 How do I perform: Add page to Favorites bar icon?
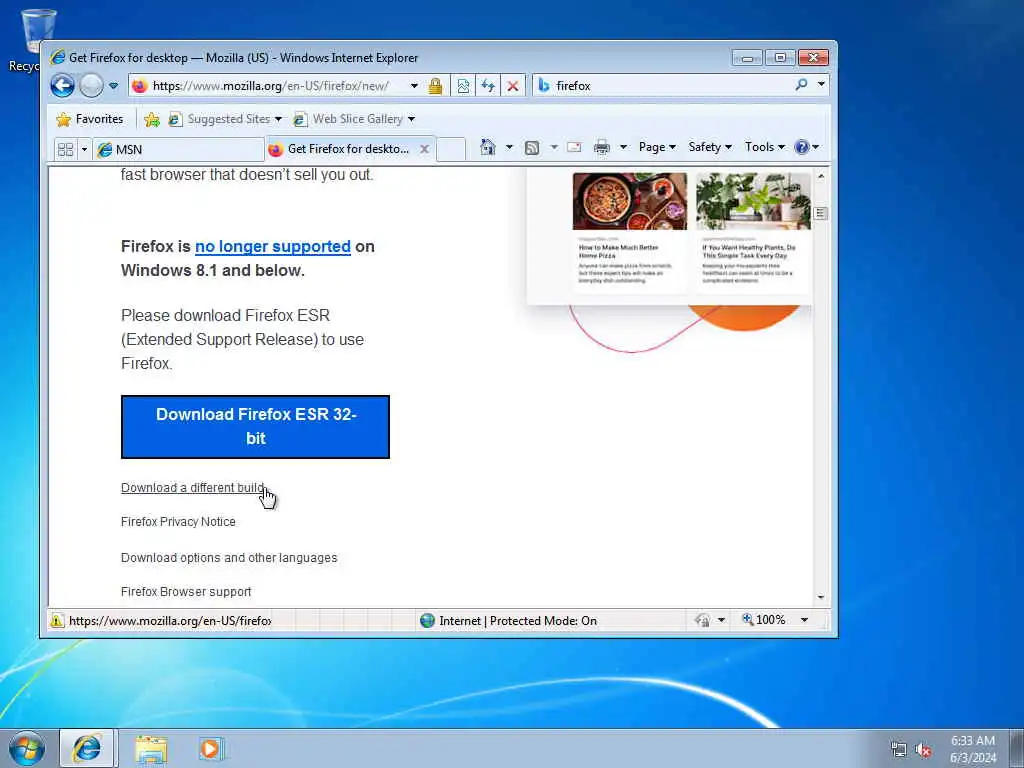tap(152, 119)
